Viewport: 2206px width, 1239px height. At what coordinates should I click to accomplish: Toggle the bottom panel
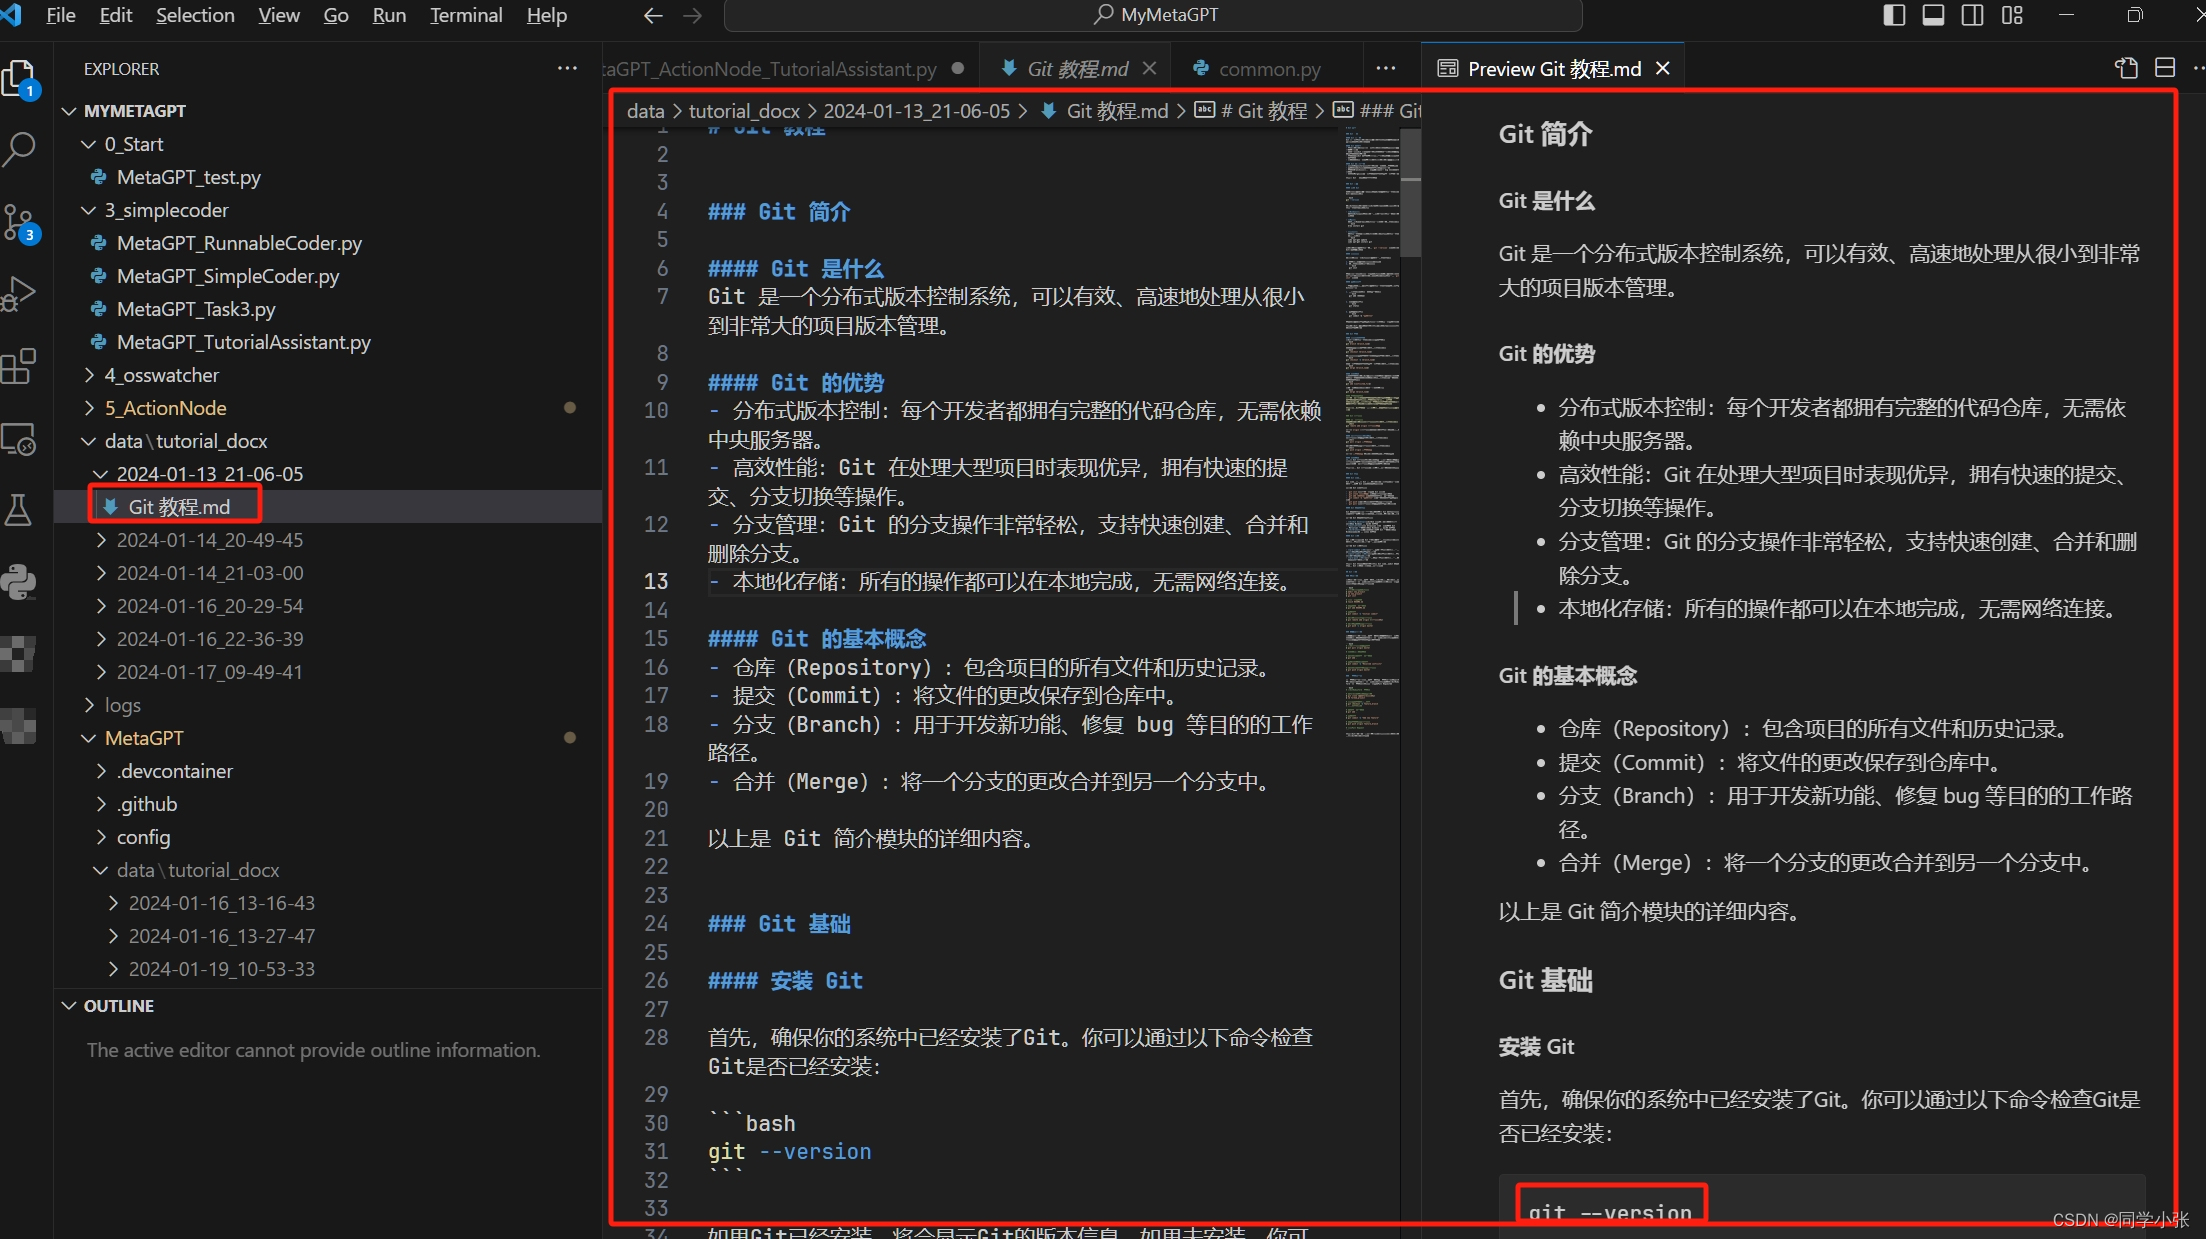point(1933,15)
